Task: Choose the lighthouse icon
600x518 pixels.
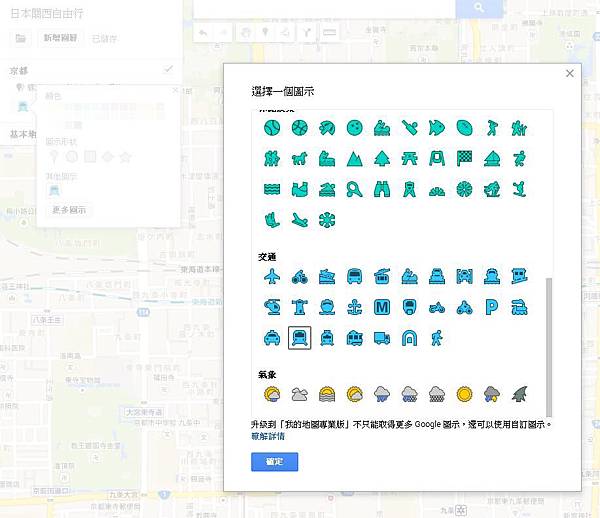Action: (x=300, y=307)
